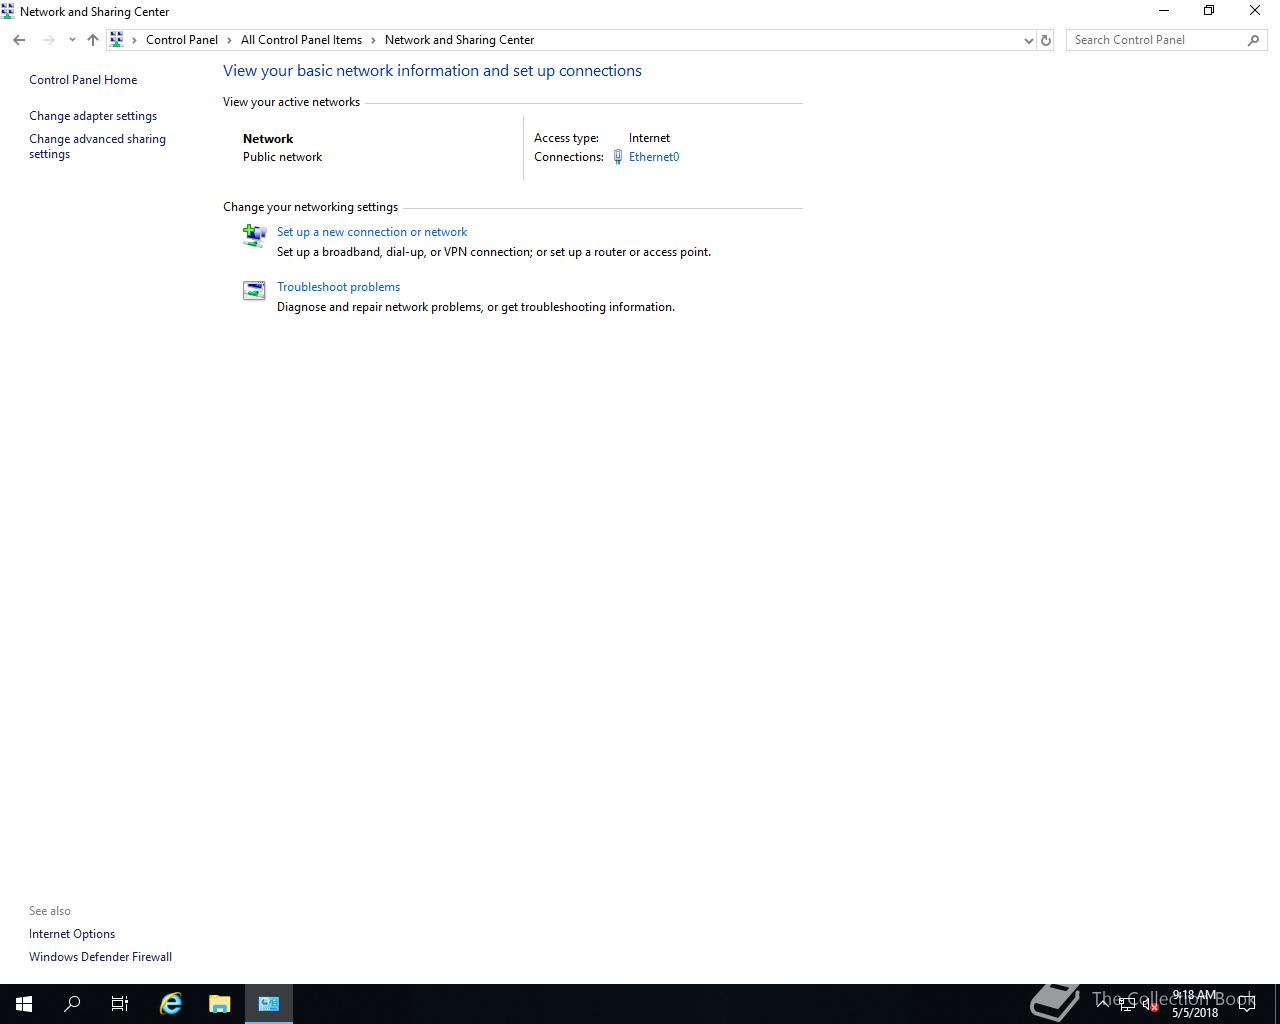Click the 'Public network' text
Screen dimensions: 1280x1024
tap(282, 157)
